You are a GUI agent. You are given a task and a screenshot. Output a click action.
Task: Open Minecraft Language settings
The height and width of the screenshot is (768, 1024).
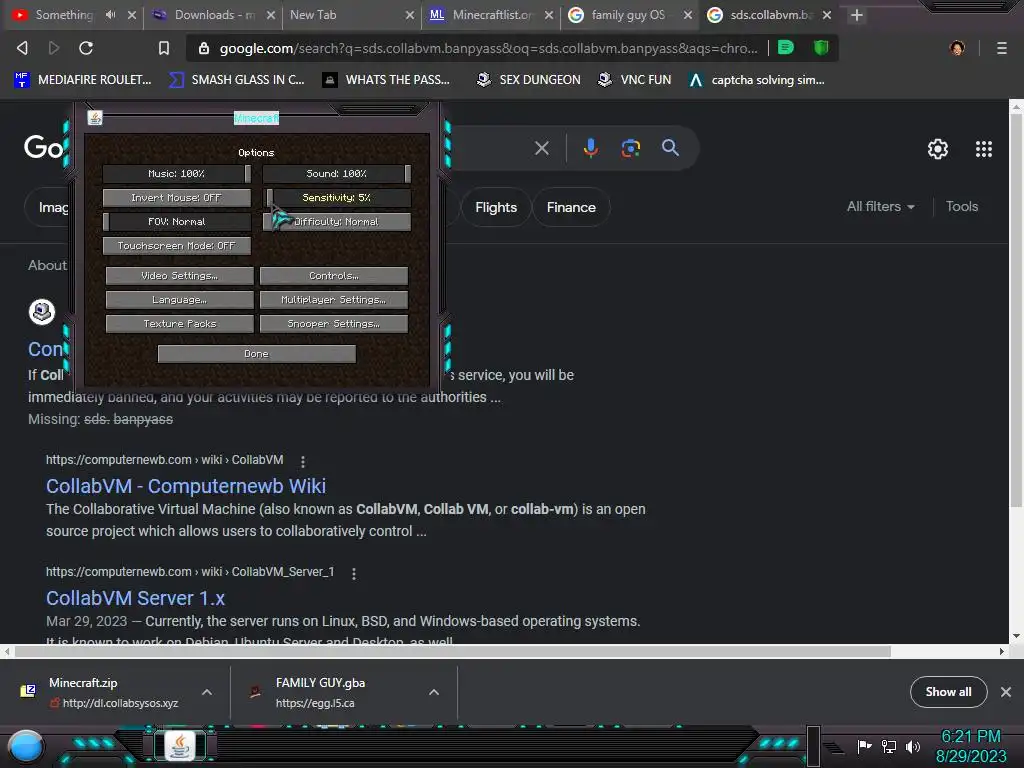tap(180, 300)
